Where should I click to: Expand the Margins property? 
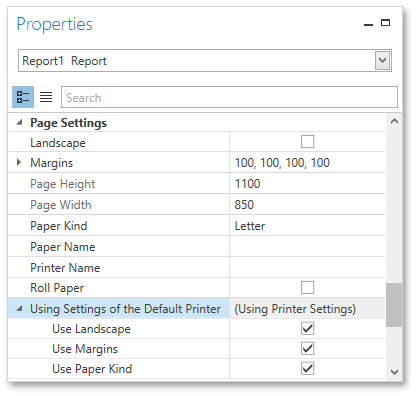pos(19,162)
